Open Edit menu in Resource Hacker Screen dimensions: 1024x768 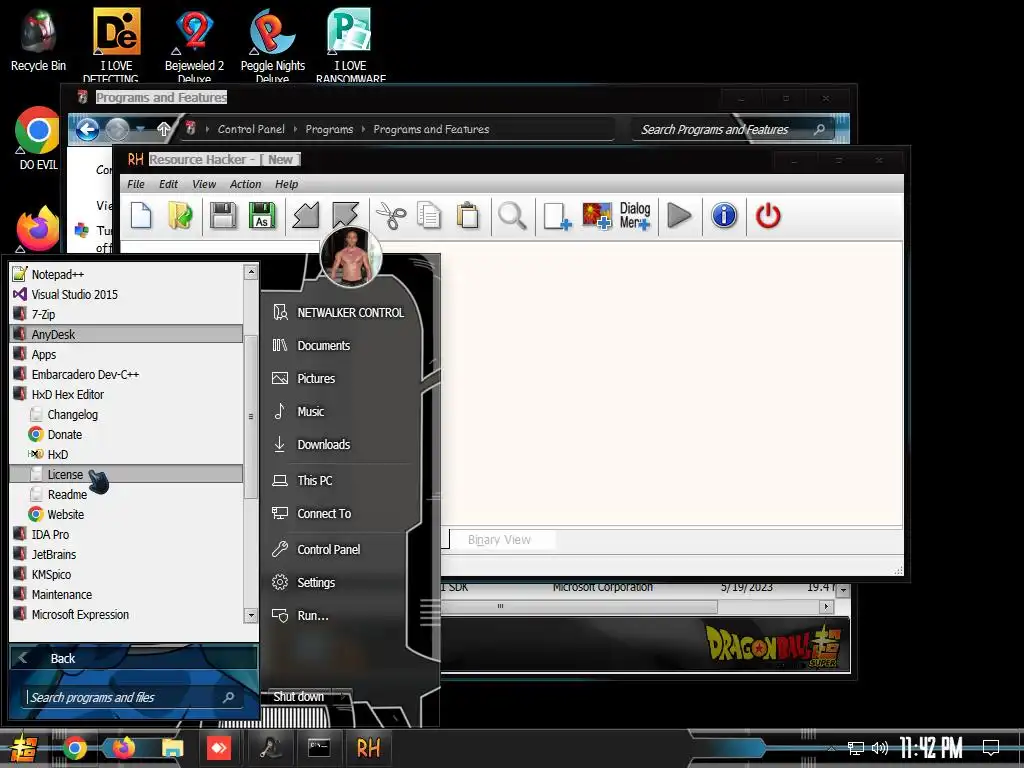(x=168, y=184)
